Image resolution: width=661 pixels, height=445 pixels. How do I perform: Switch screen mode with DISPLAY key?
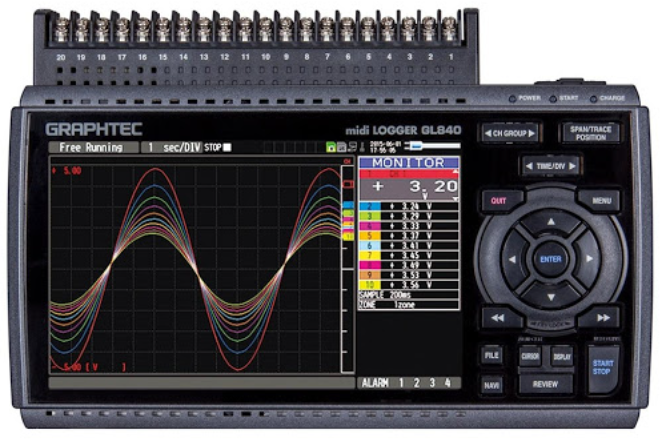pyautogui.click(x=562, y=357)
